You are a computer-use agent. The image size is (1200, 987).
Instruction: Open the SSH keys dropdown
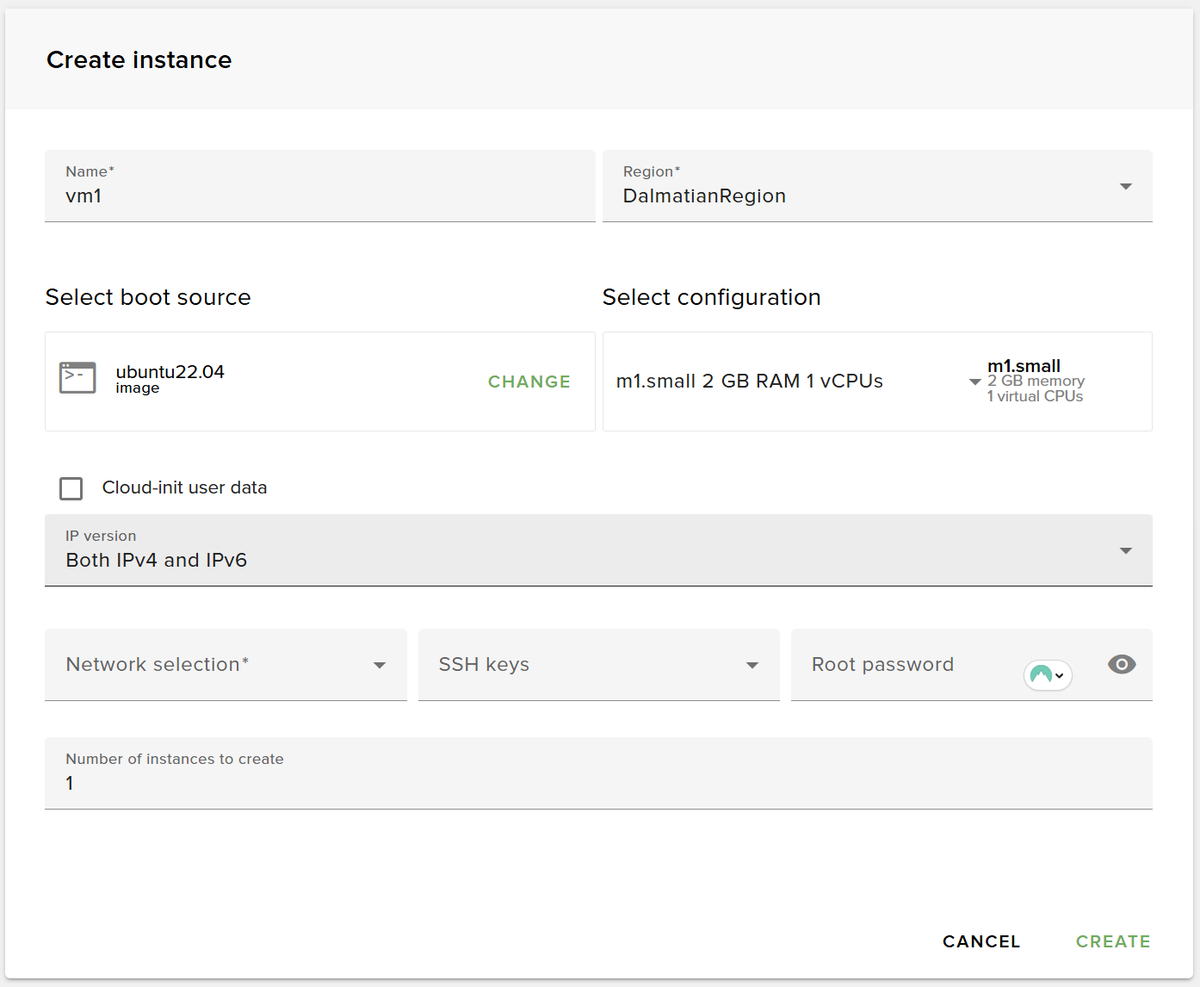(599, 665)
